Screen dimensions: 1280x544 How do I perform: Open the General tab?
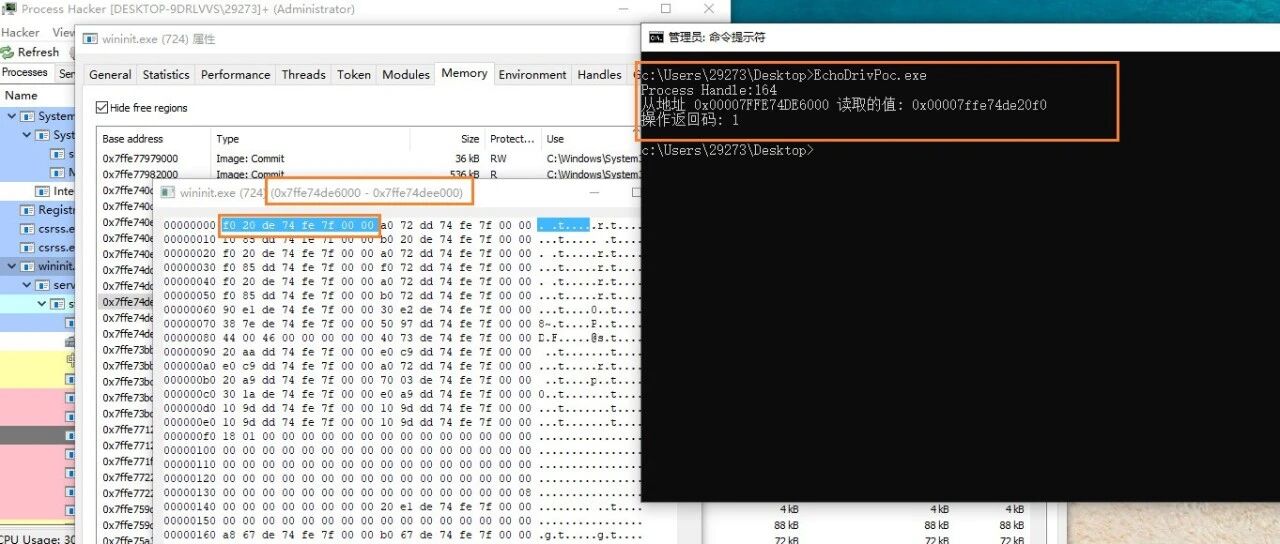(x=110, y=75)
